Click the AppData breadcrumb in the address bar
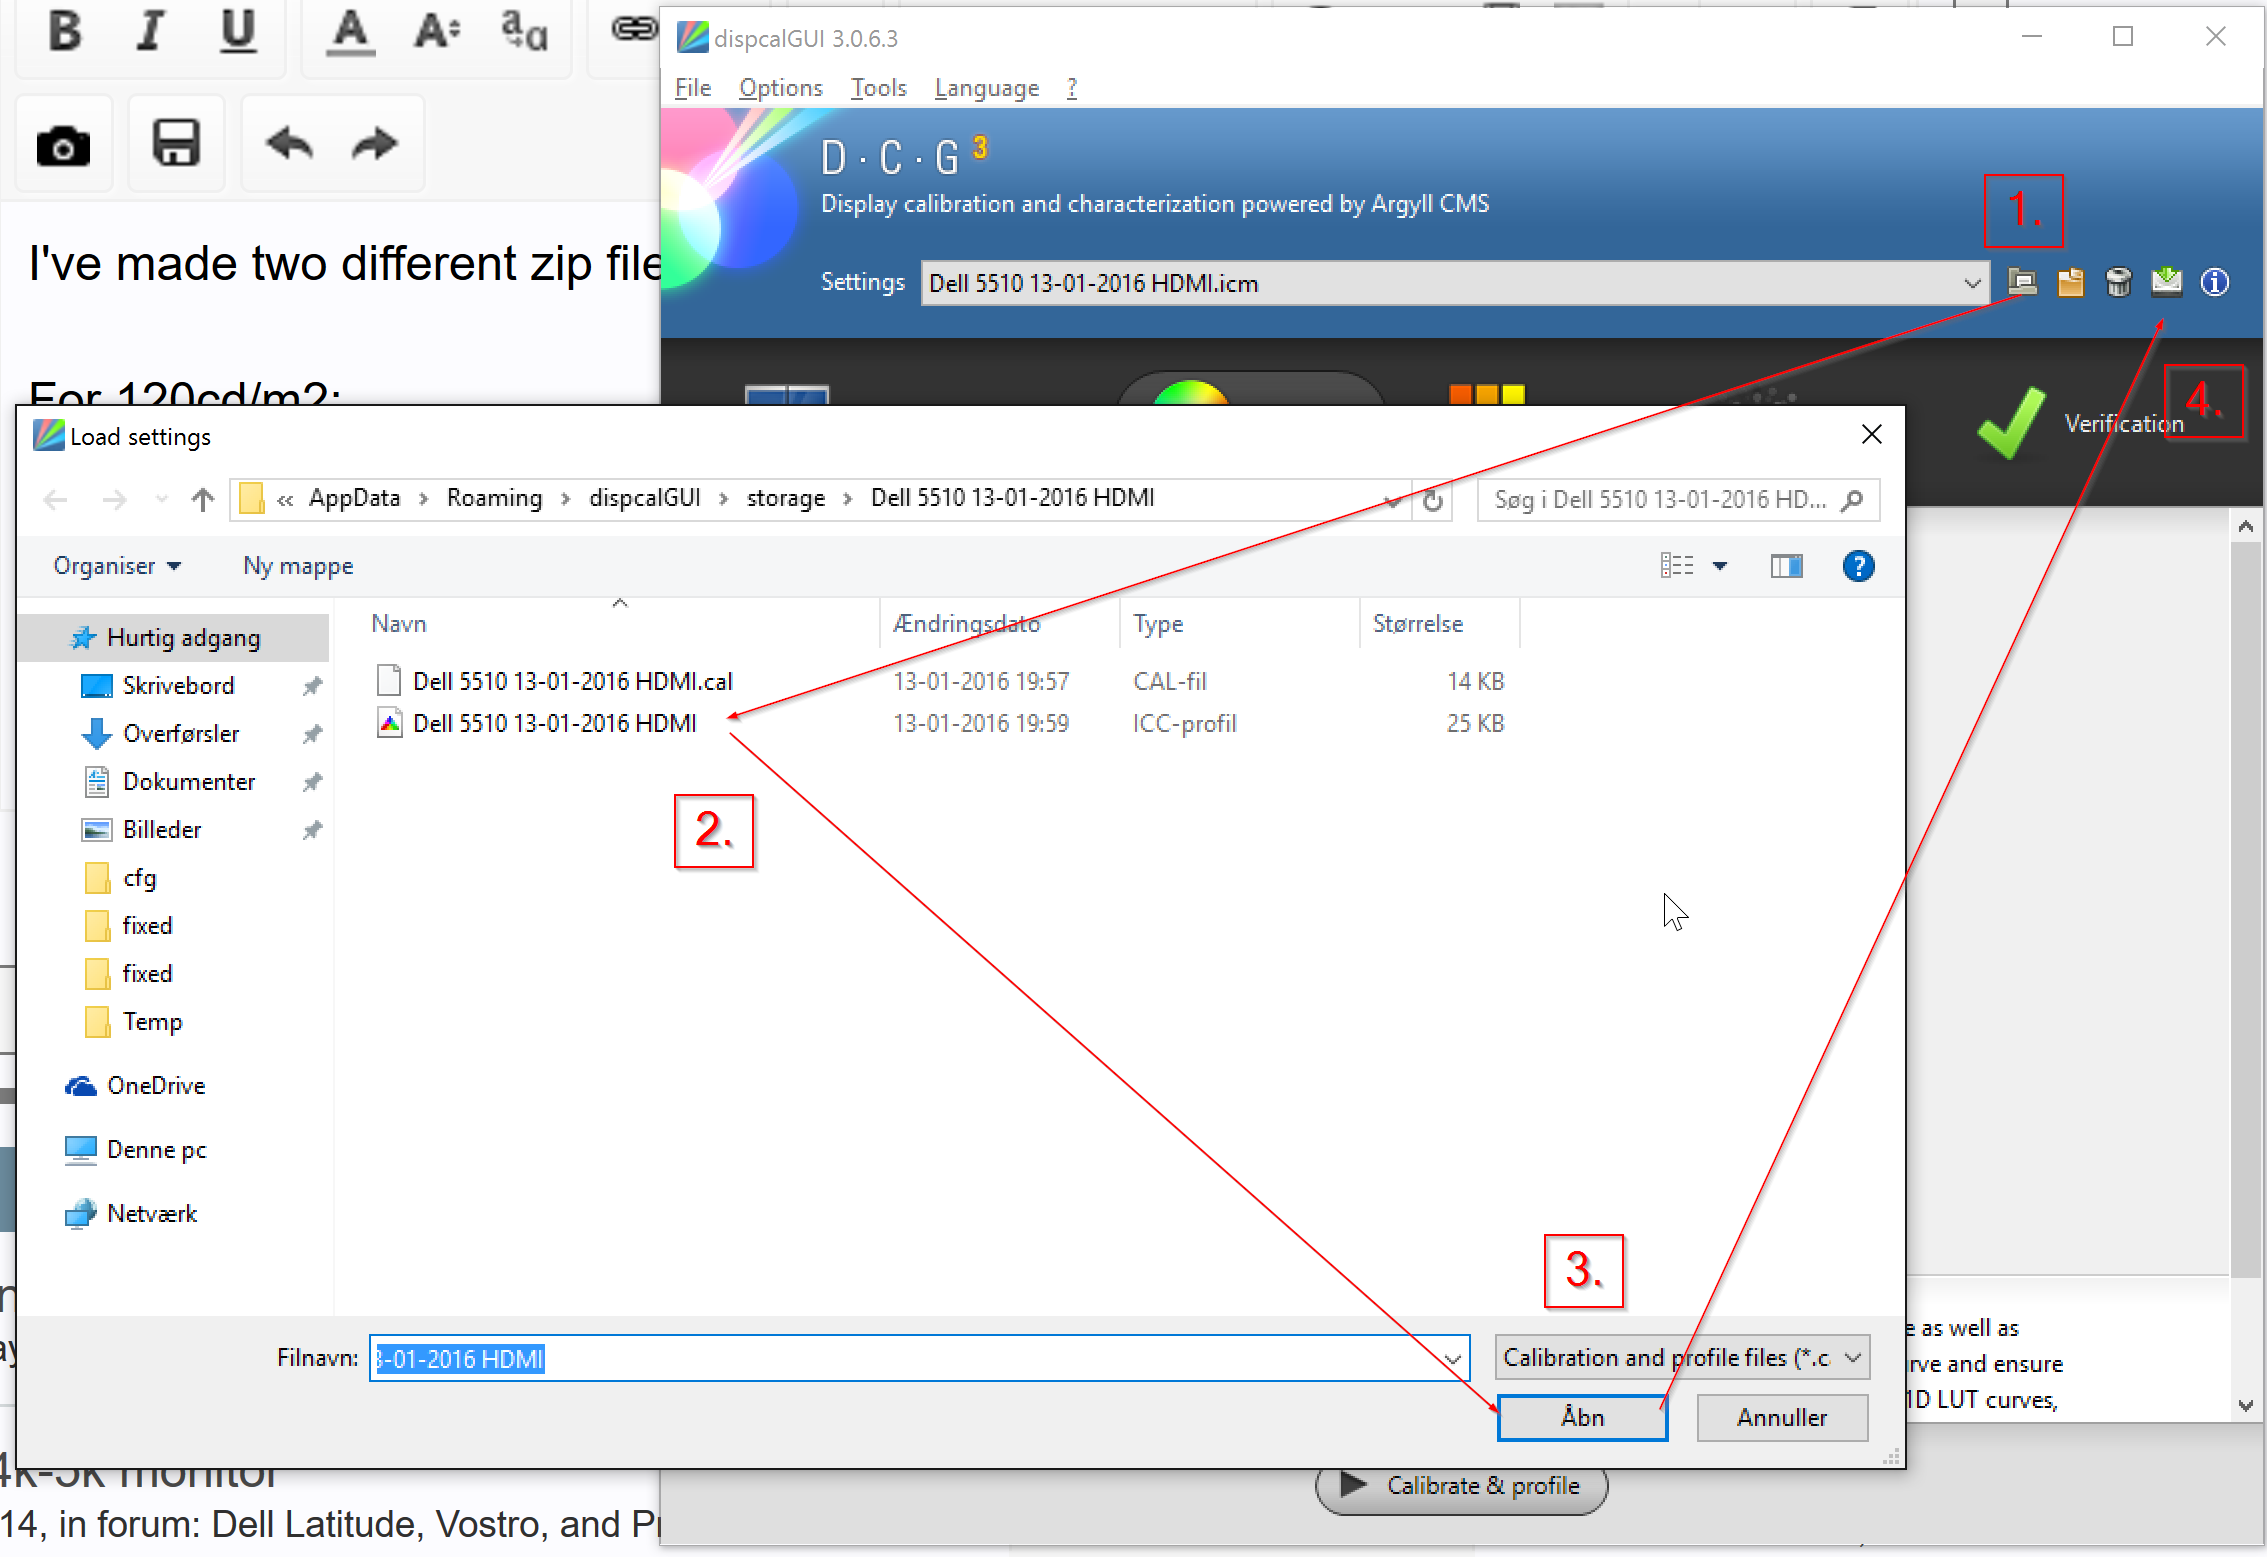 pos(354,498)
